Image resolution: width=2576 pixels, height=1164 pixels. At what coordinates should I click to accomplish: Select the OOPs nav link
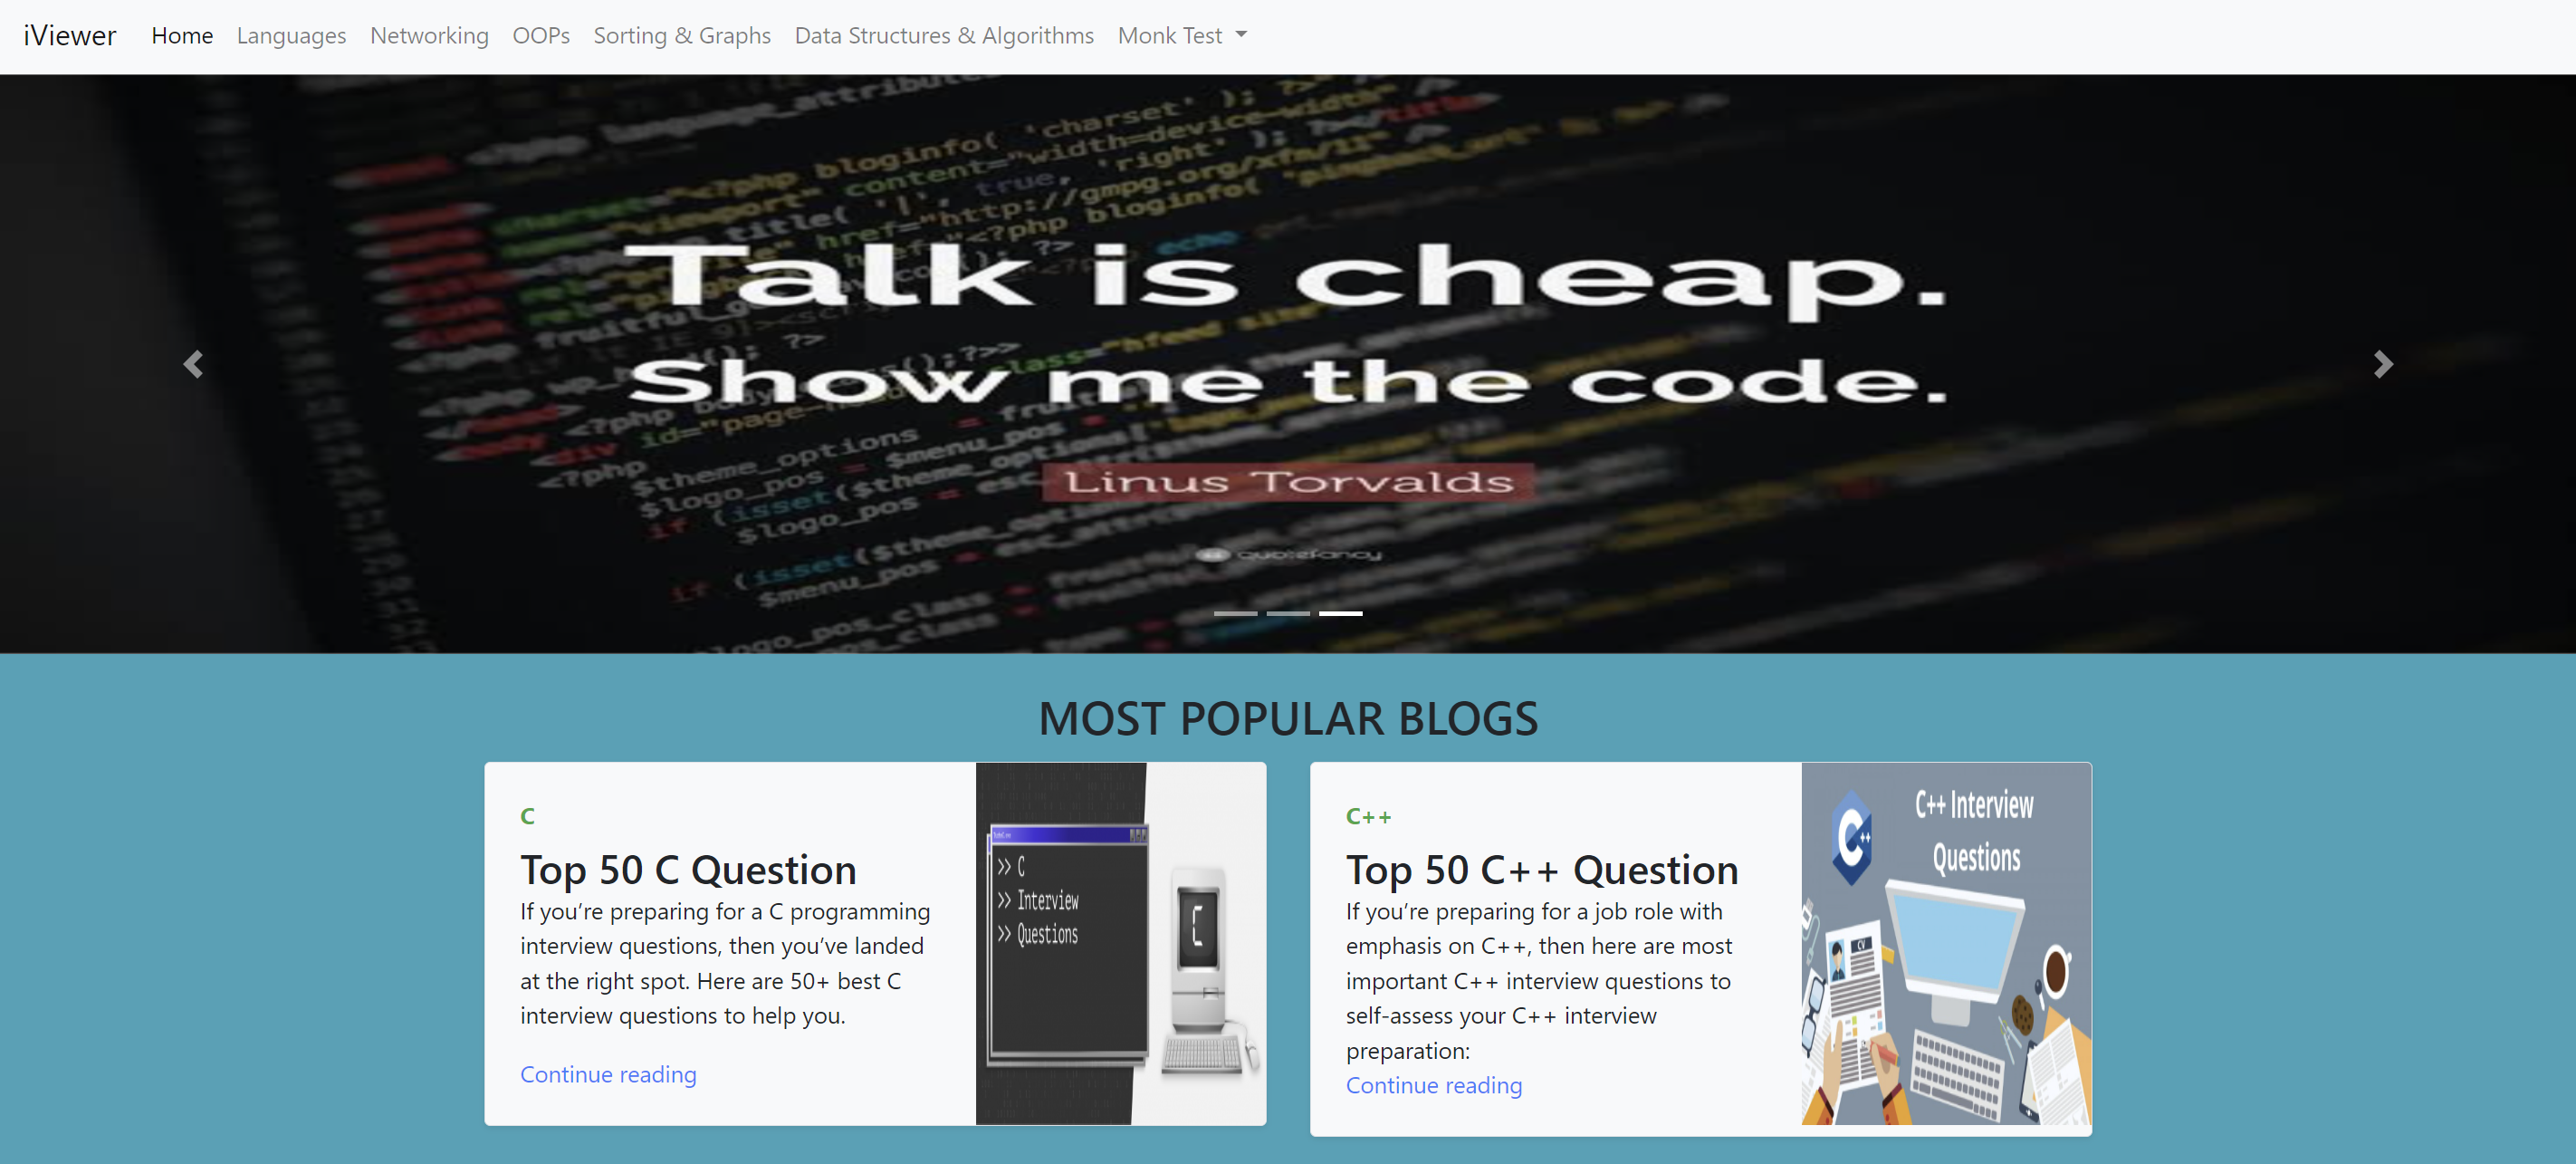click(x=541, y=36)
